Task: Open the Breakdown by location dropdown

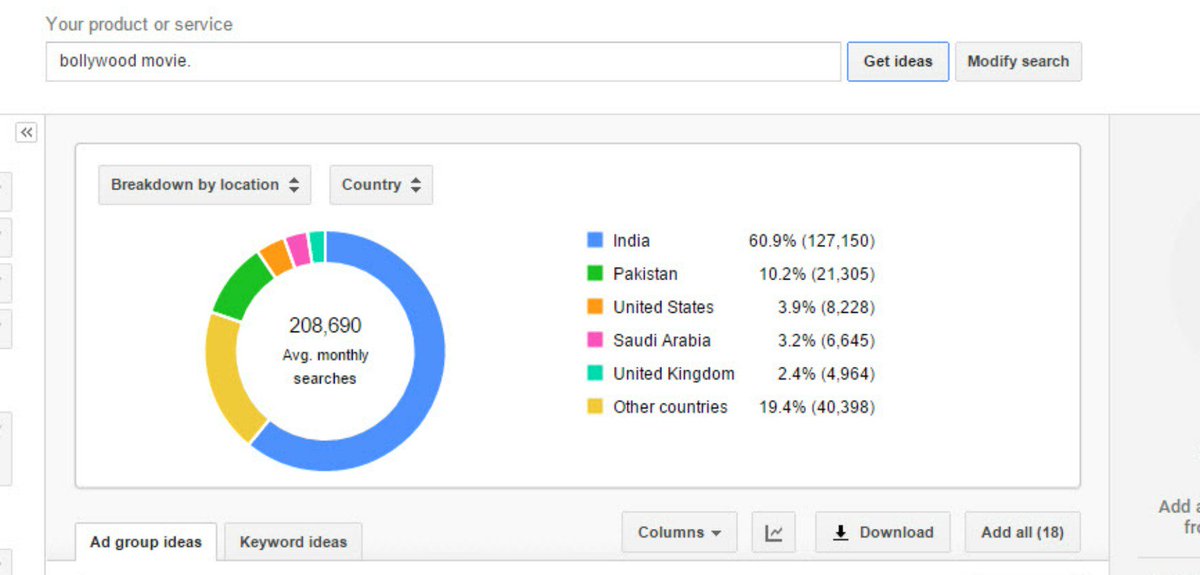Action: tap(205, 185)
